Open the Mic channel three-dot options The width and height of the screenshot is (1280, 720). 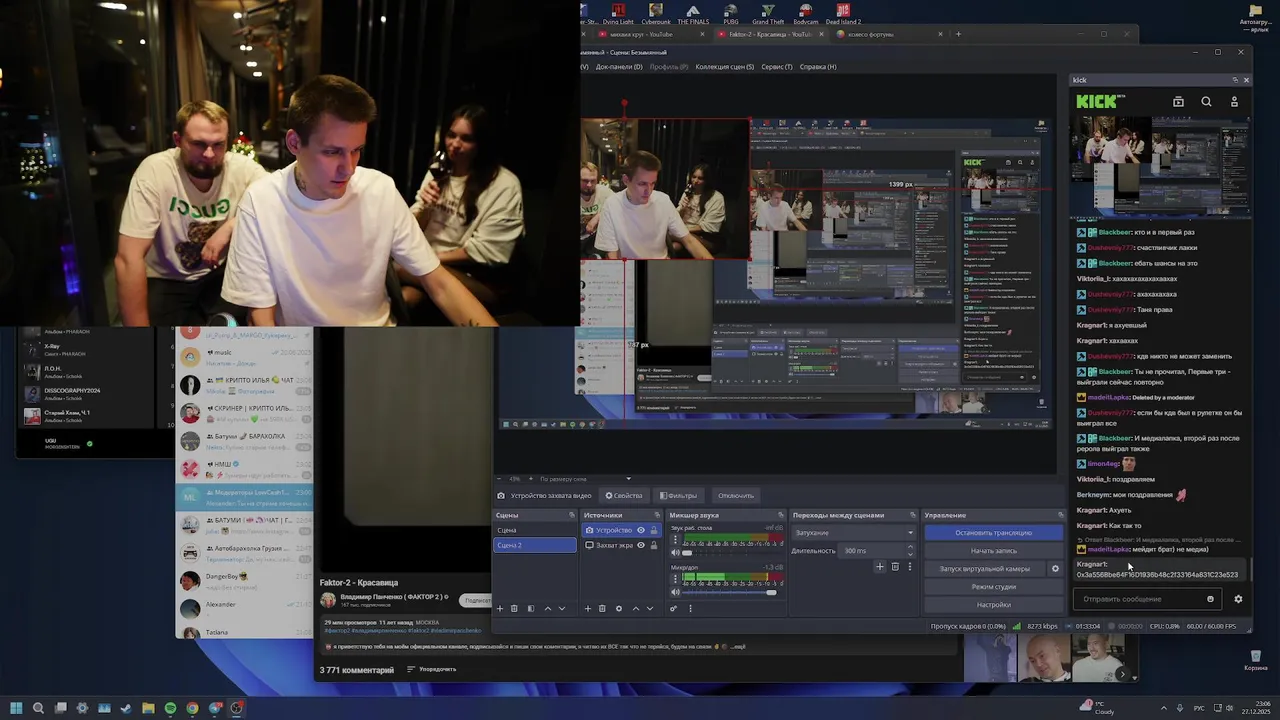[675, 578]
